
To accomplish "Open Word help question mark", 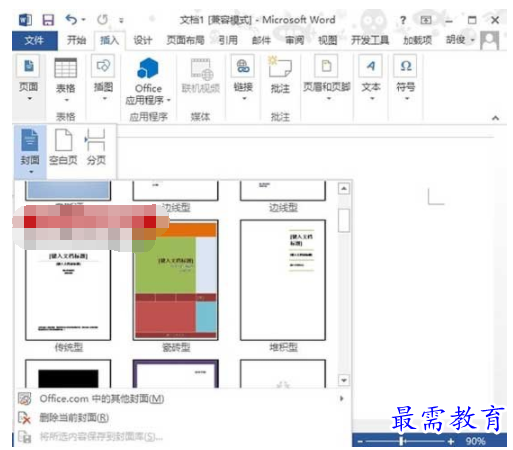I will tap(403, 20).
